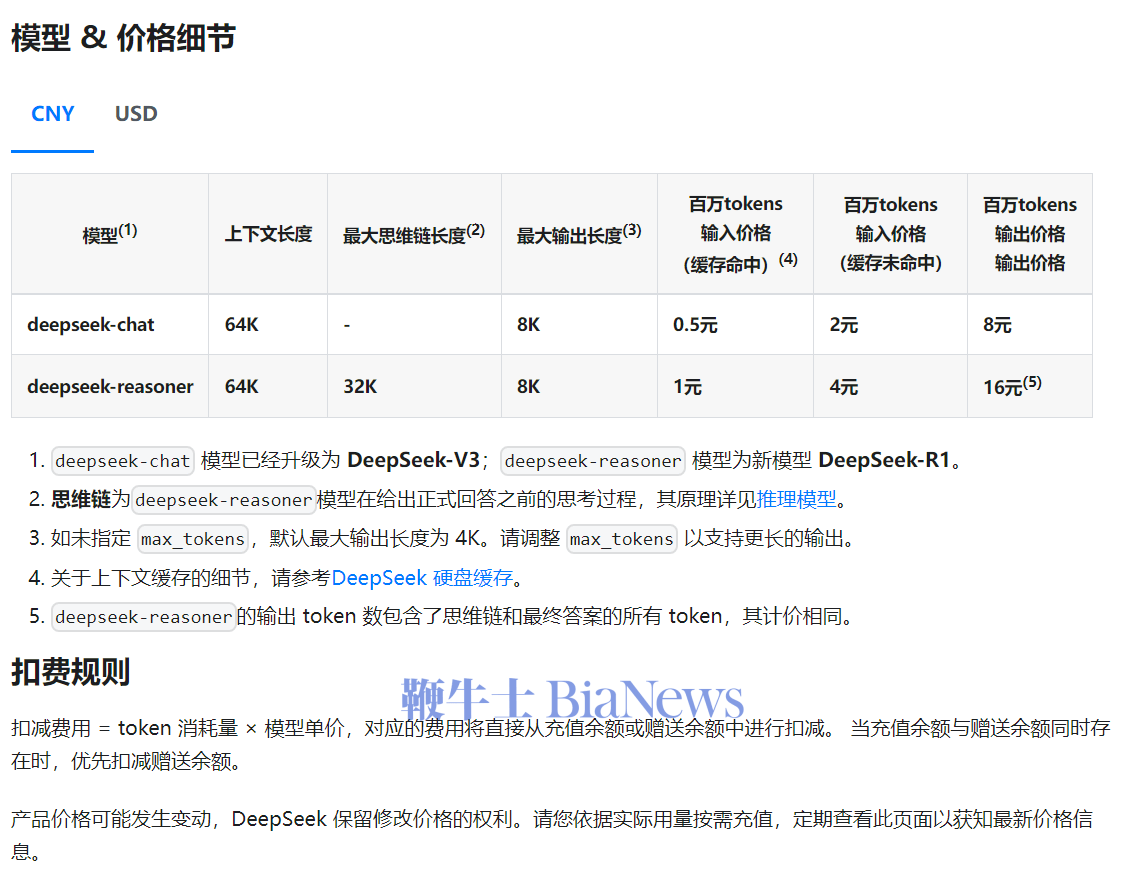
Task: Click first max_tokens code tag in note 3
Action: click(x=193, y=539)
